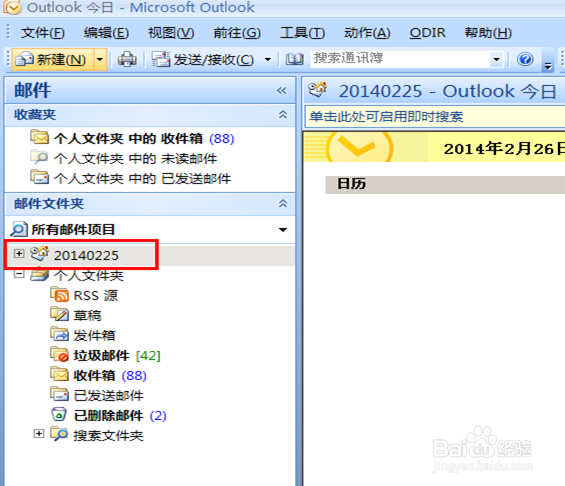Open the 文件(F) menu
The image size is (565, 486).
click(x=43, y=33)
